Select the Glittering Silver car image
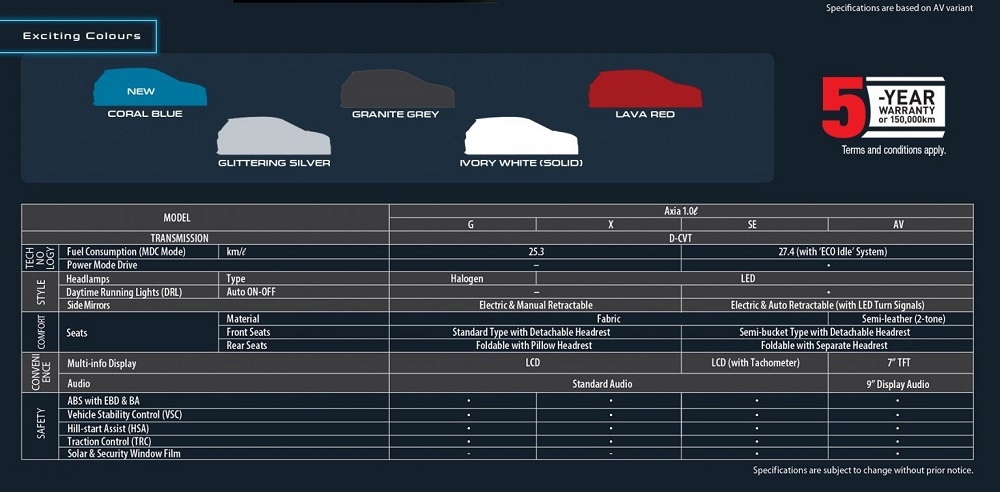This screenshot has height=492, width=1000. pos(273,136)
